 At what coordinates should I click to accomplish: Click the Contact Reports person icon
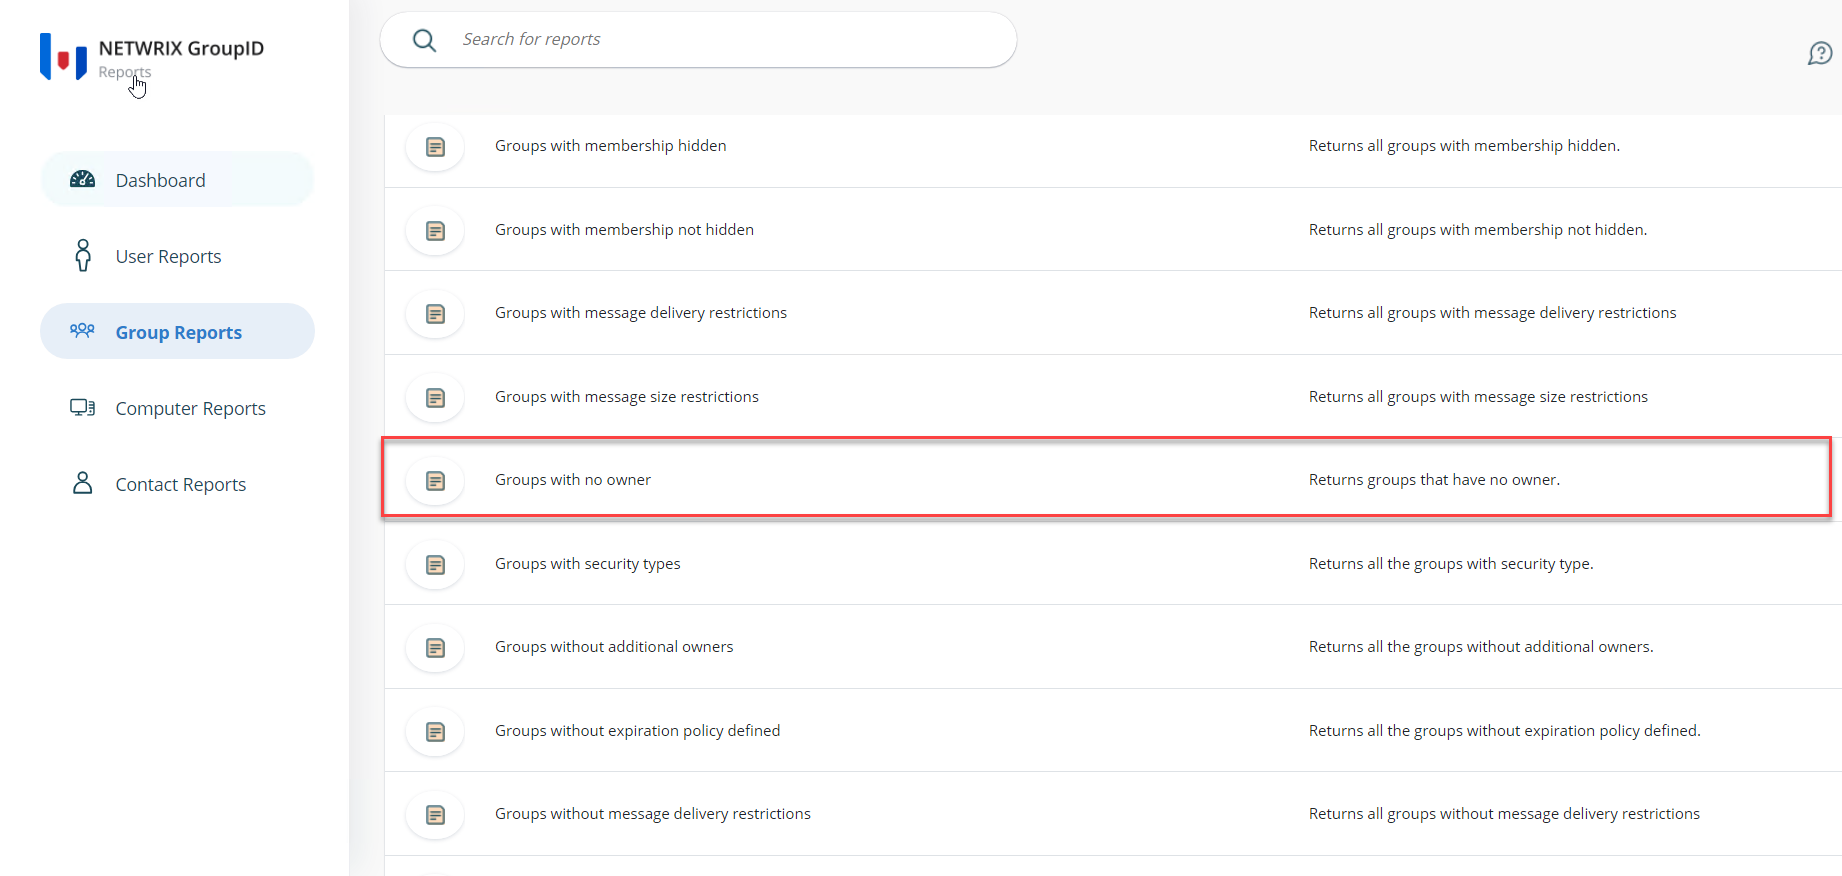82,484
